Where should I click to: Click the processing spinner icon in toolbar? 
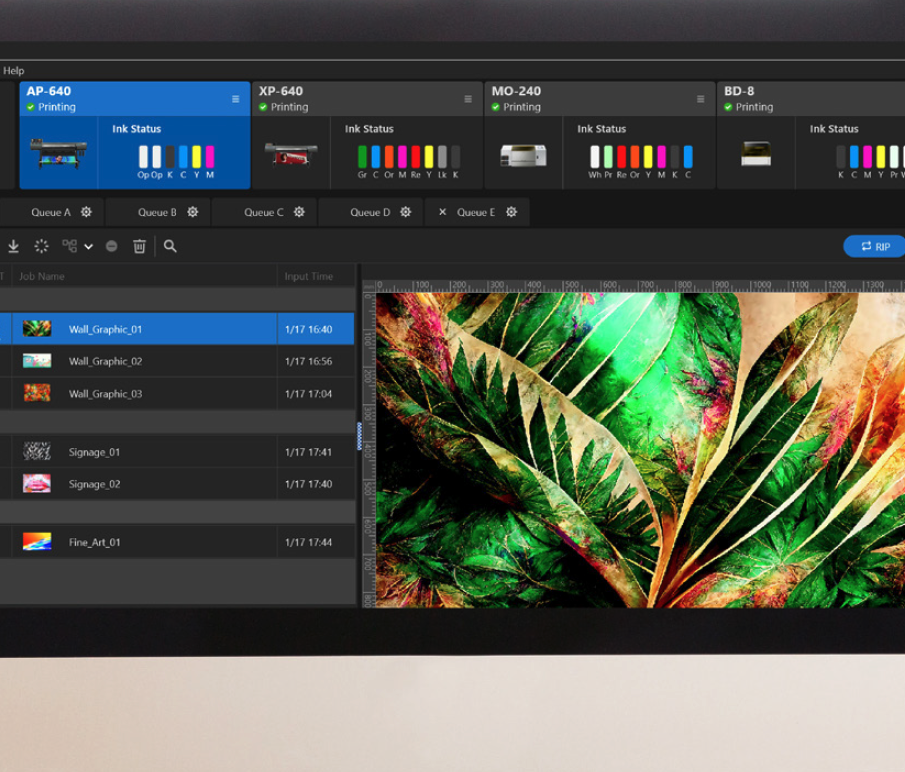click(x=41, y=246)
